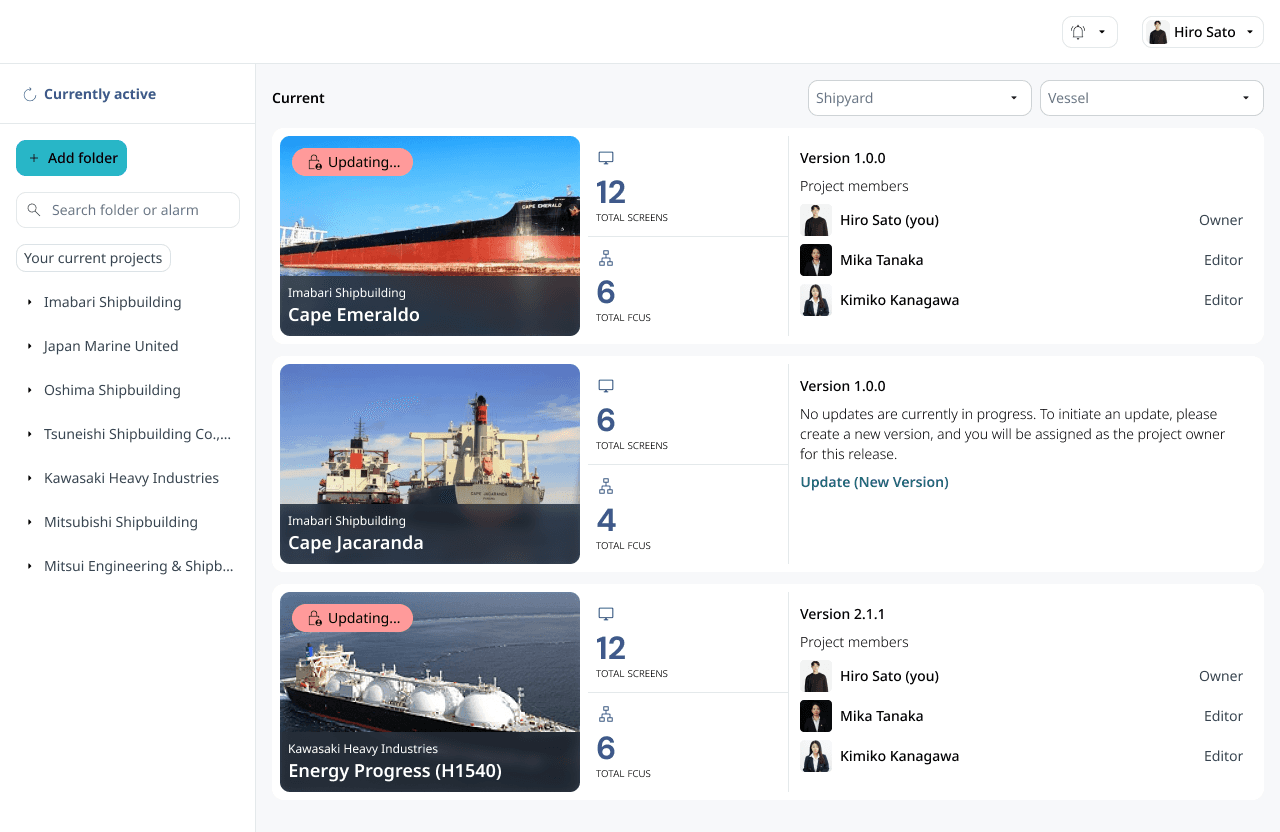Expand the Imabari Shipbuilding folder
The height and width of the screenshot is (832, 1280).
tap(30, 302)
